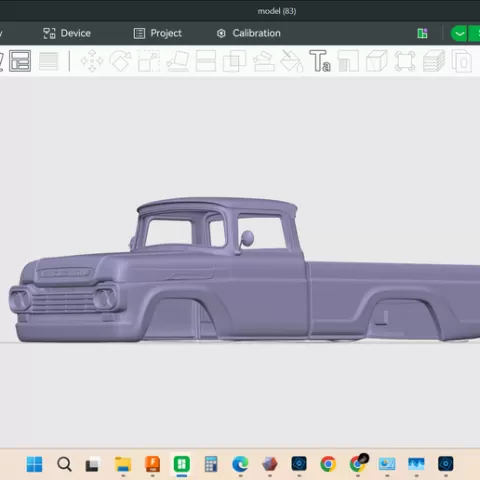Viewport: 480px width, 480px height.
Task: Select the Text shape 'Ta' tool
Action: click(x=320, y=61)
